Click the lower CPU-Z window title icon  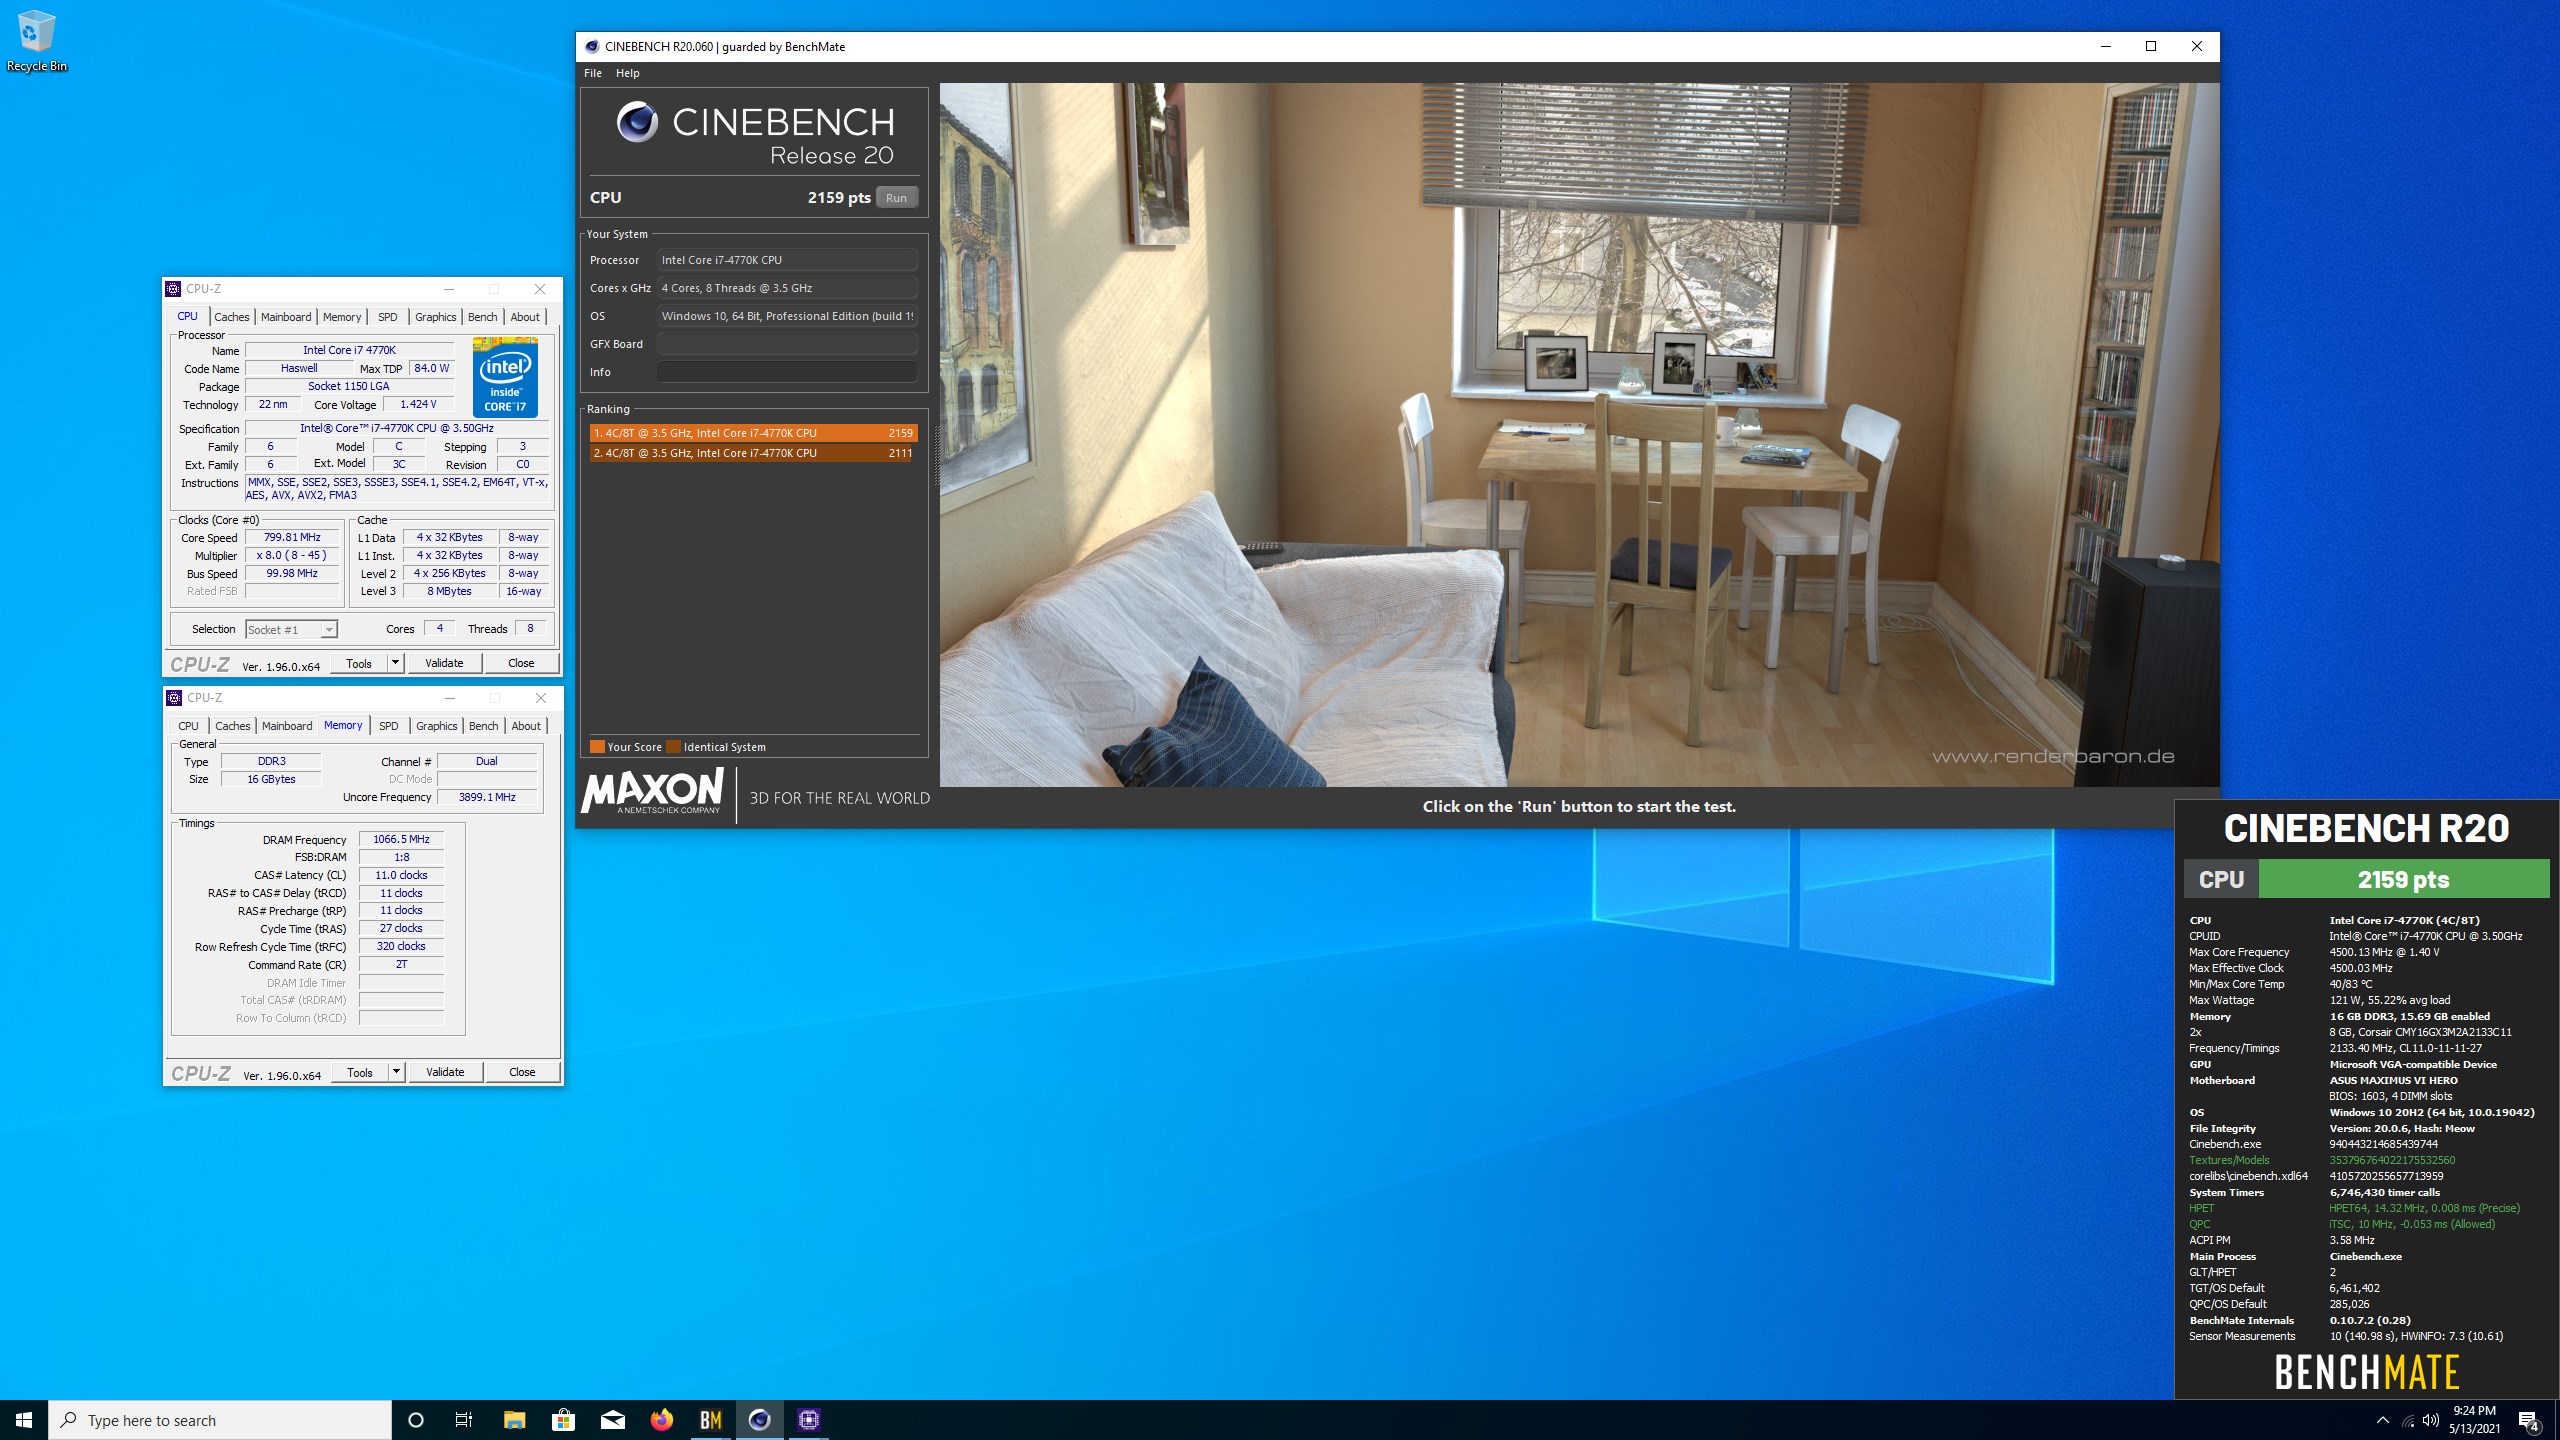click(x=174, y=698)
